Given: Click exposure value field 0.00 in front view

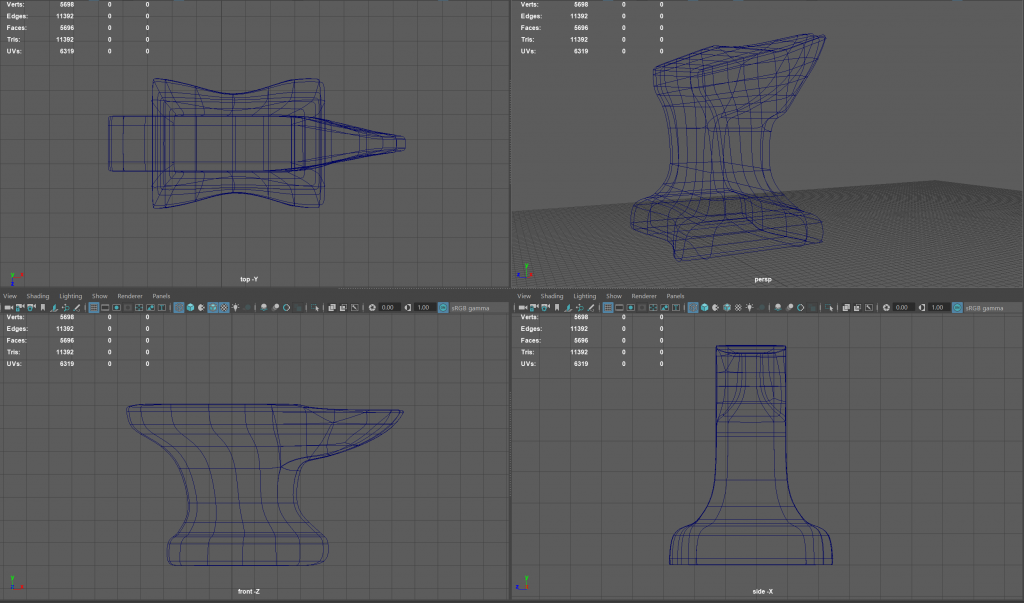Looking at the screenshot, I should tap(388, 308).
